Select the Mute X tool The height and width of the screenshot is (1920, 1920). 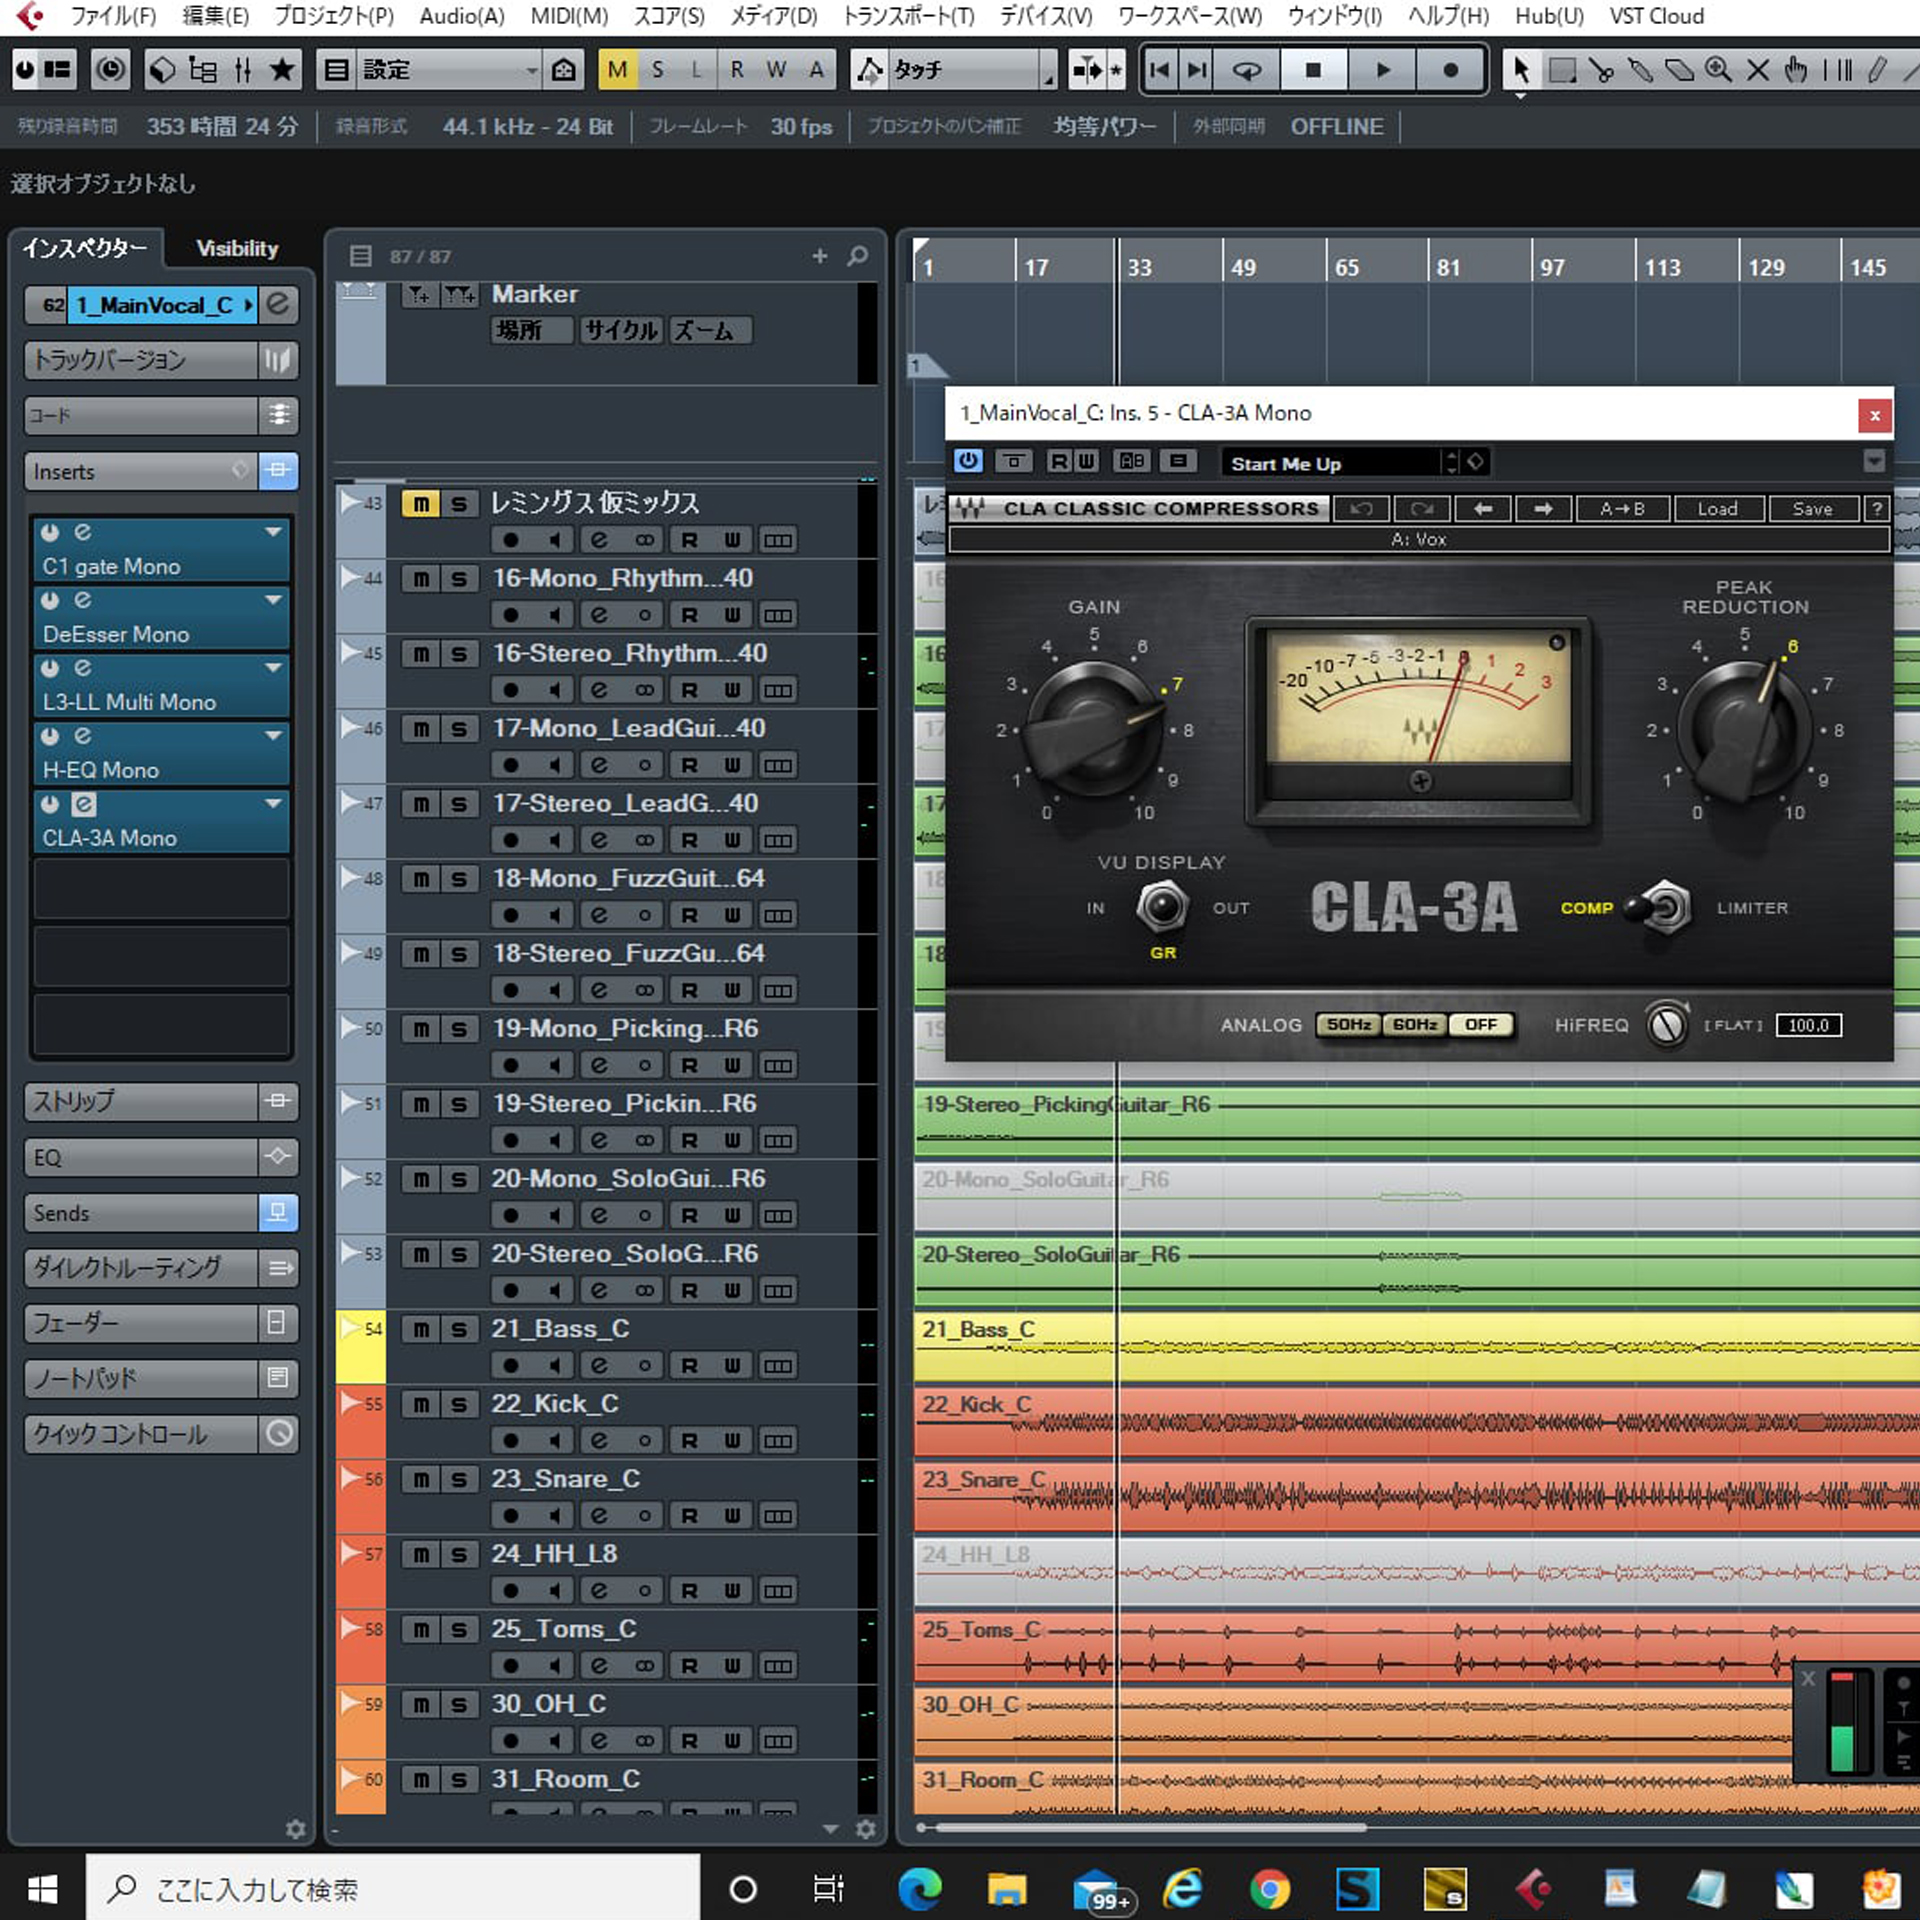pos(1757,70)
